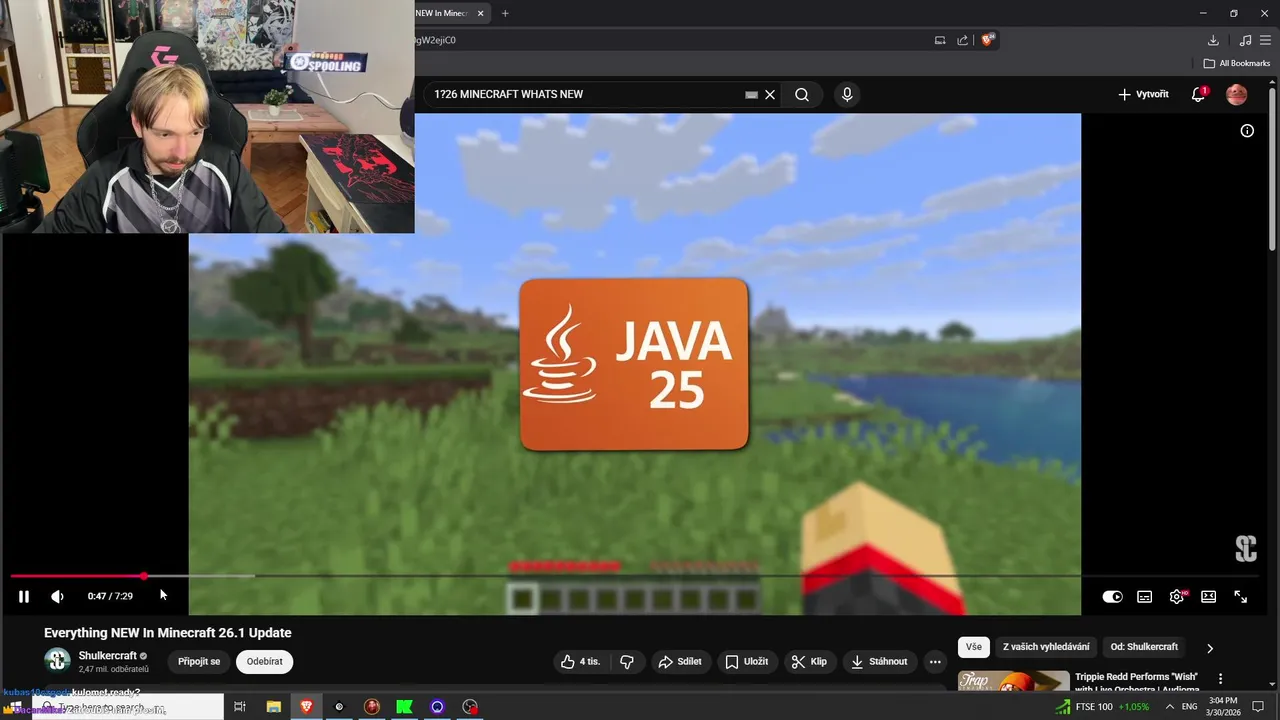Screen dimensions: 1280x720
Task: Open the Trippie Redd recommended video thumbnail
Action: 1013,681
